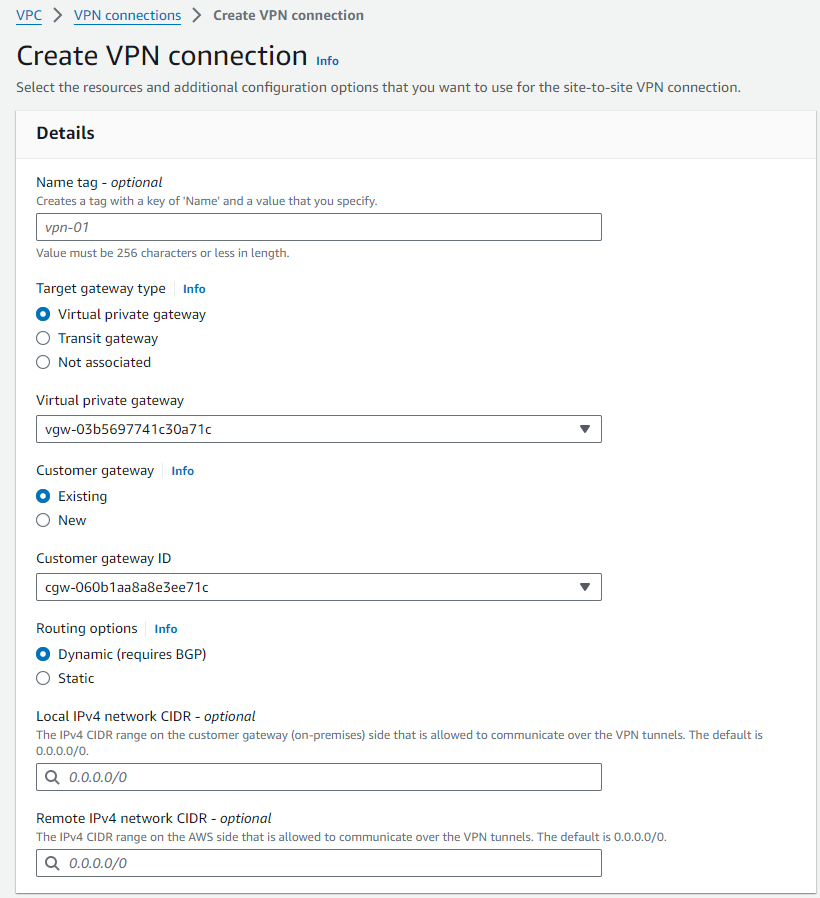Image resolution: width=820 pixels, height=898 pixels.
Task: Switch routing option to Static
Action: pos(43,678)
